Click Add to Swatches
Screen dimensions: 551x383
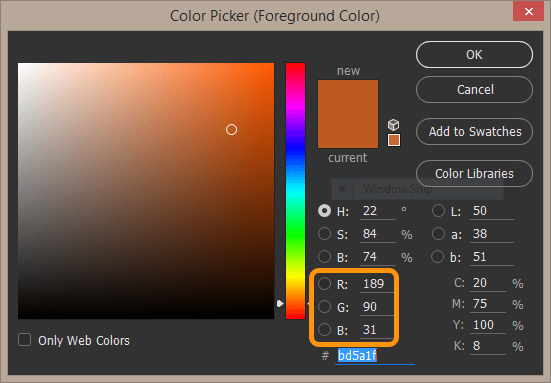(x=474, y=131)
